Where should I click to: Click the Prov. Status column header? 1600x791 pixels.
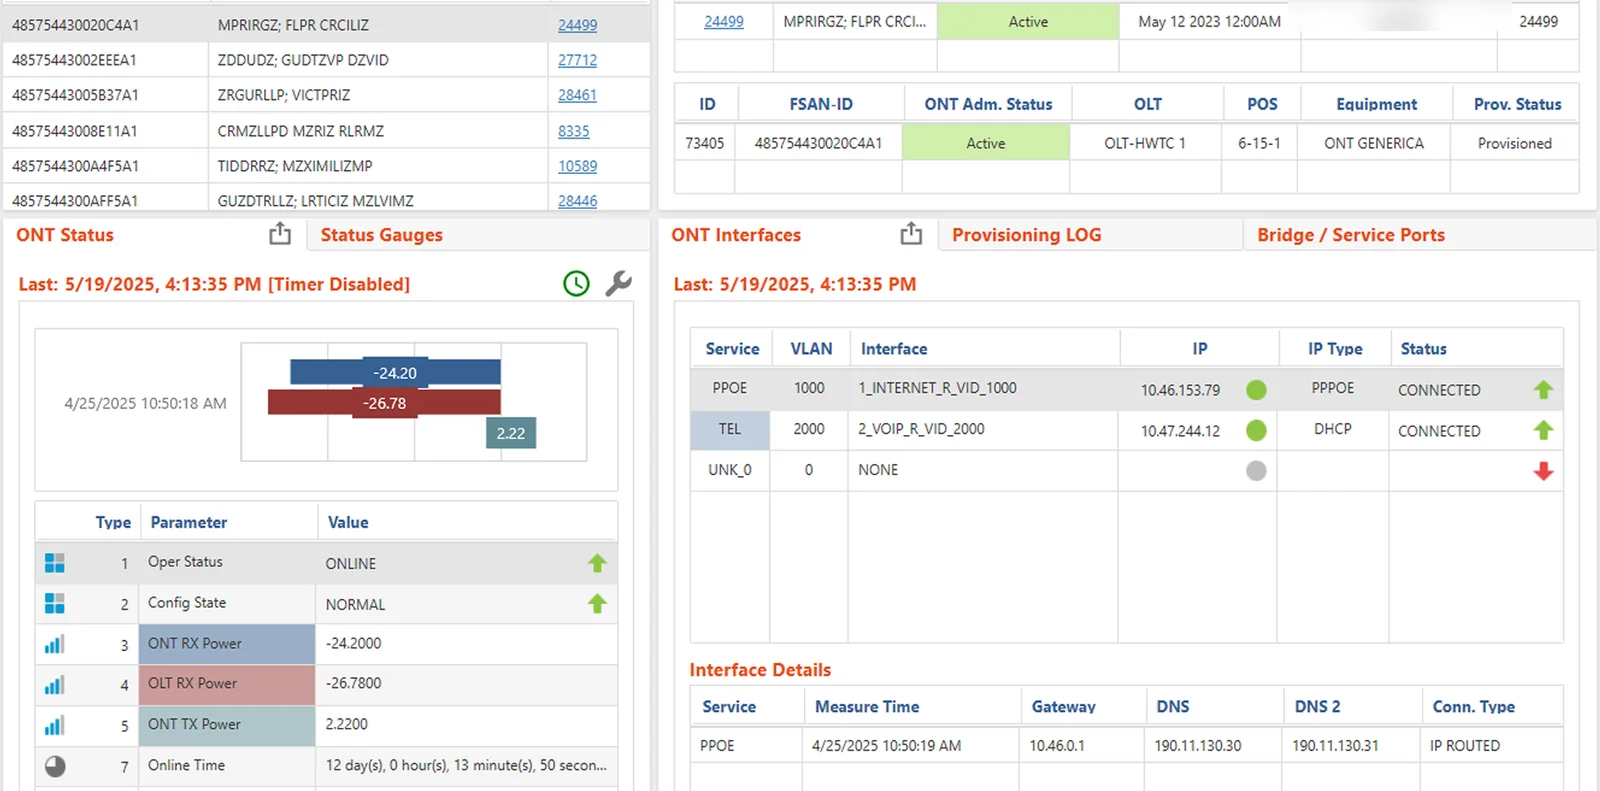pos(1517,104)
